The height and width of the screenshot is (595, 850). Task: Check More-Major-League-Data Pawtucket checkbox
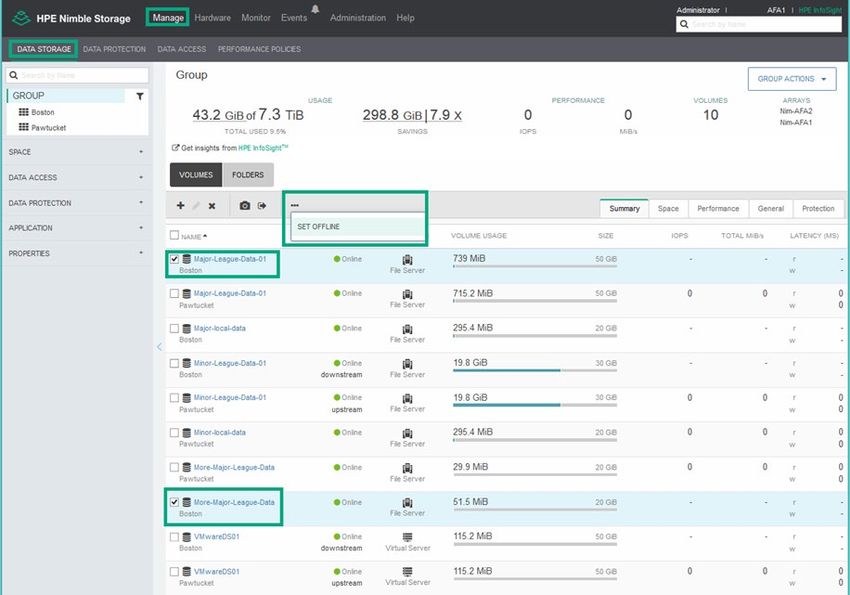pyautogui.click(x=174, y=467)
